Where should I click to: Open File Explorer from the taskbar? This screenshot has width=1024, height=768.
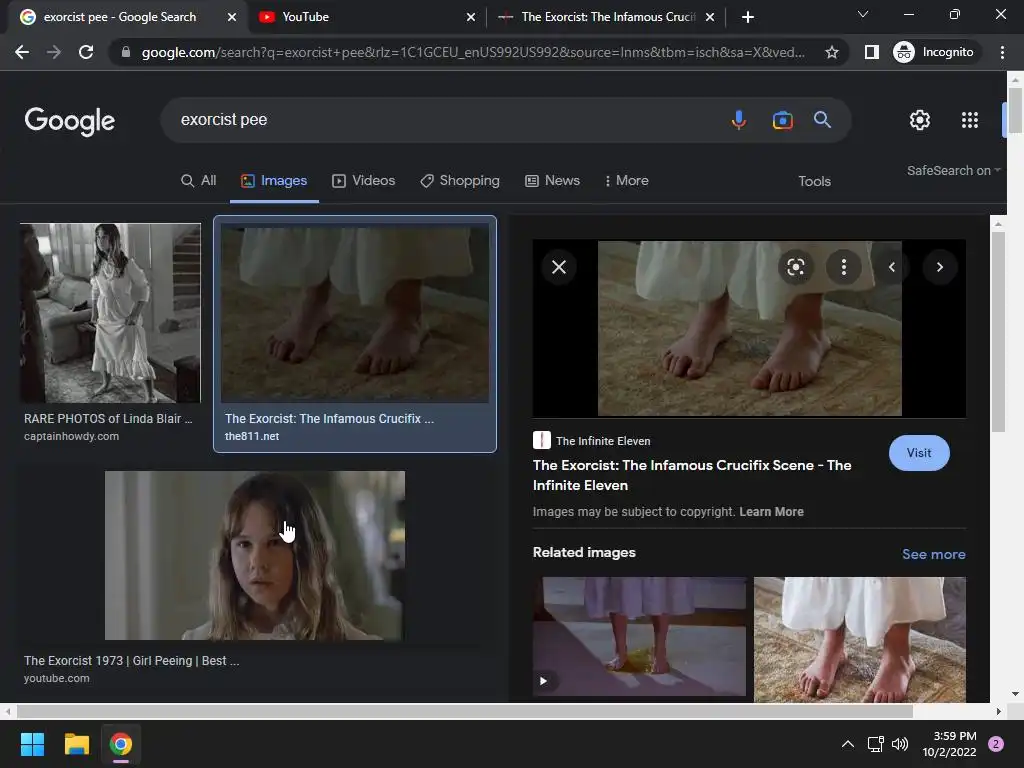pyautogui.click(x=76, y=744)
